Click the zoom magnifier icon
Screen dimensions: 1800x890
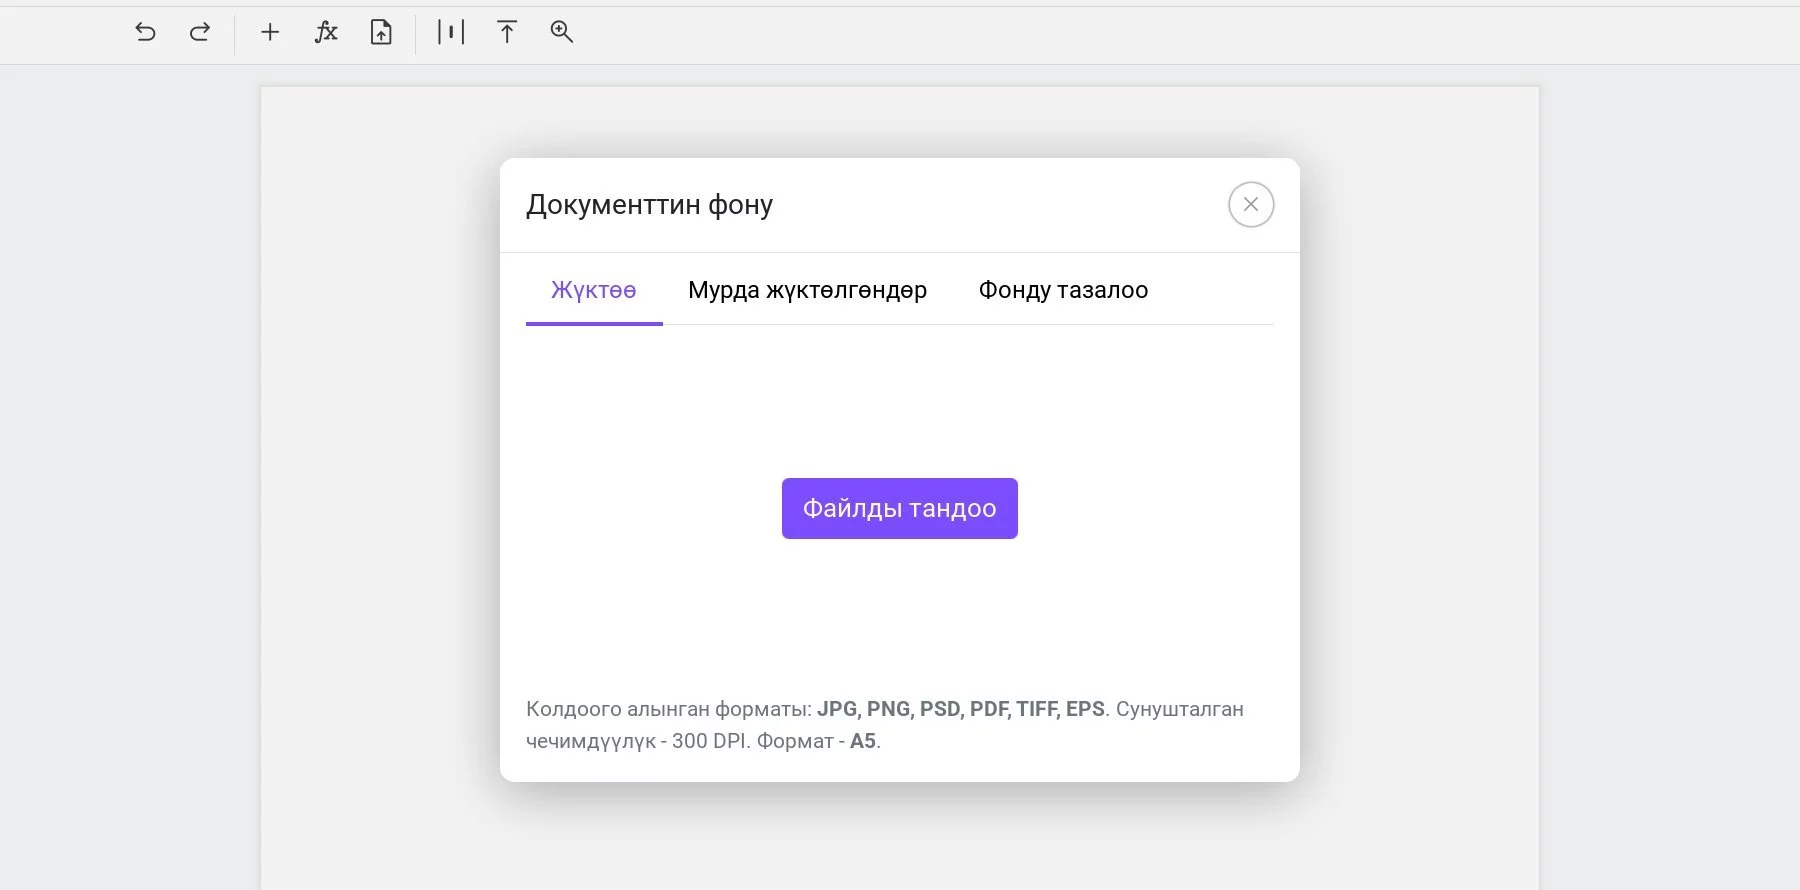click(x=562, y=32)
